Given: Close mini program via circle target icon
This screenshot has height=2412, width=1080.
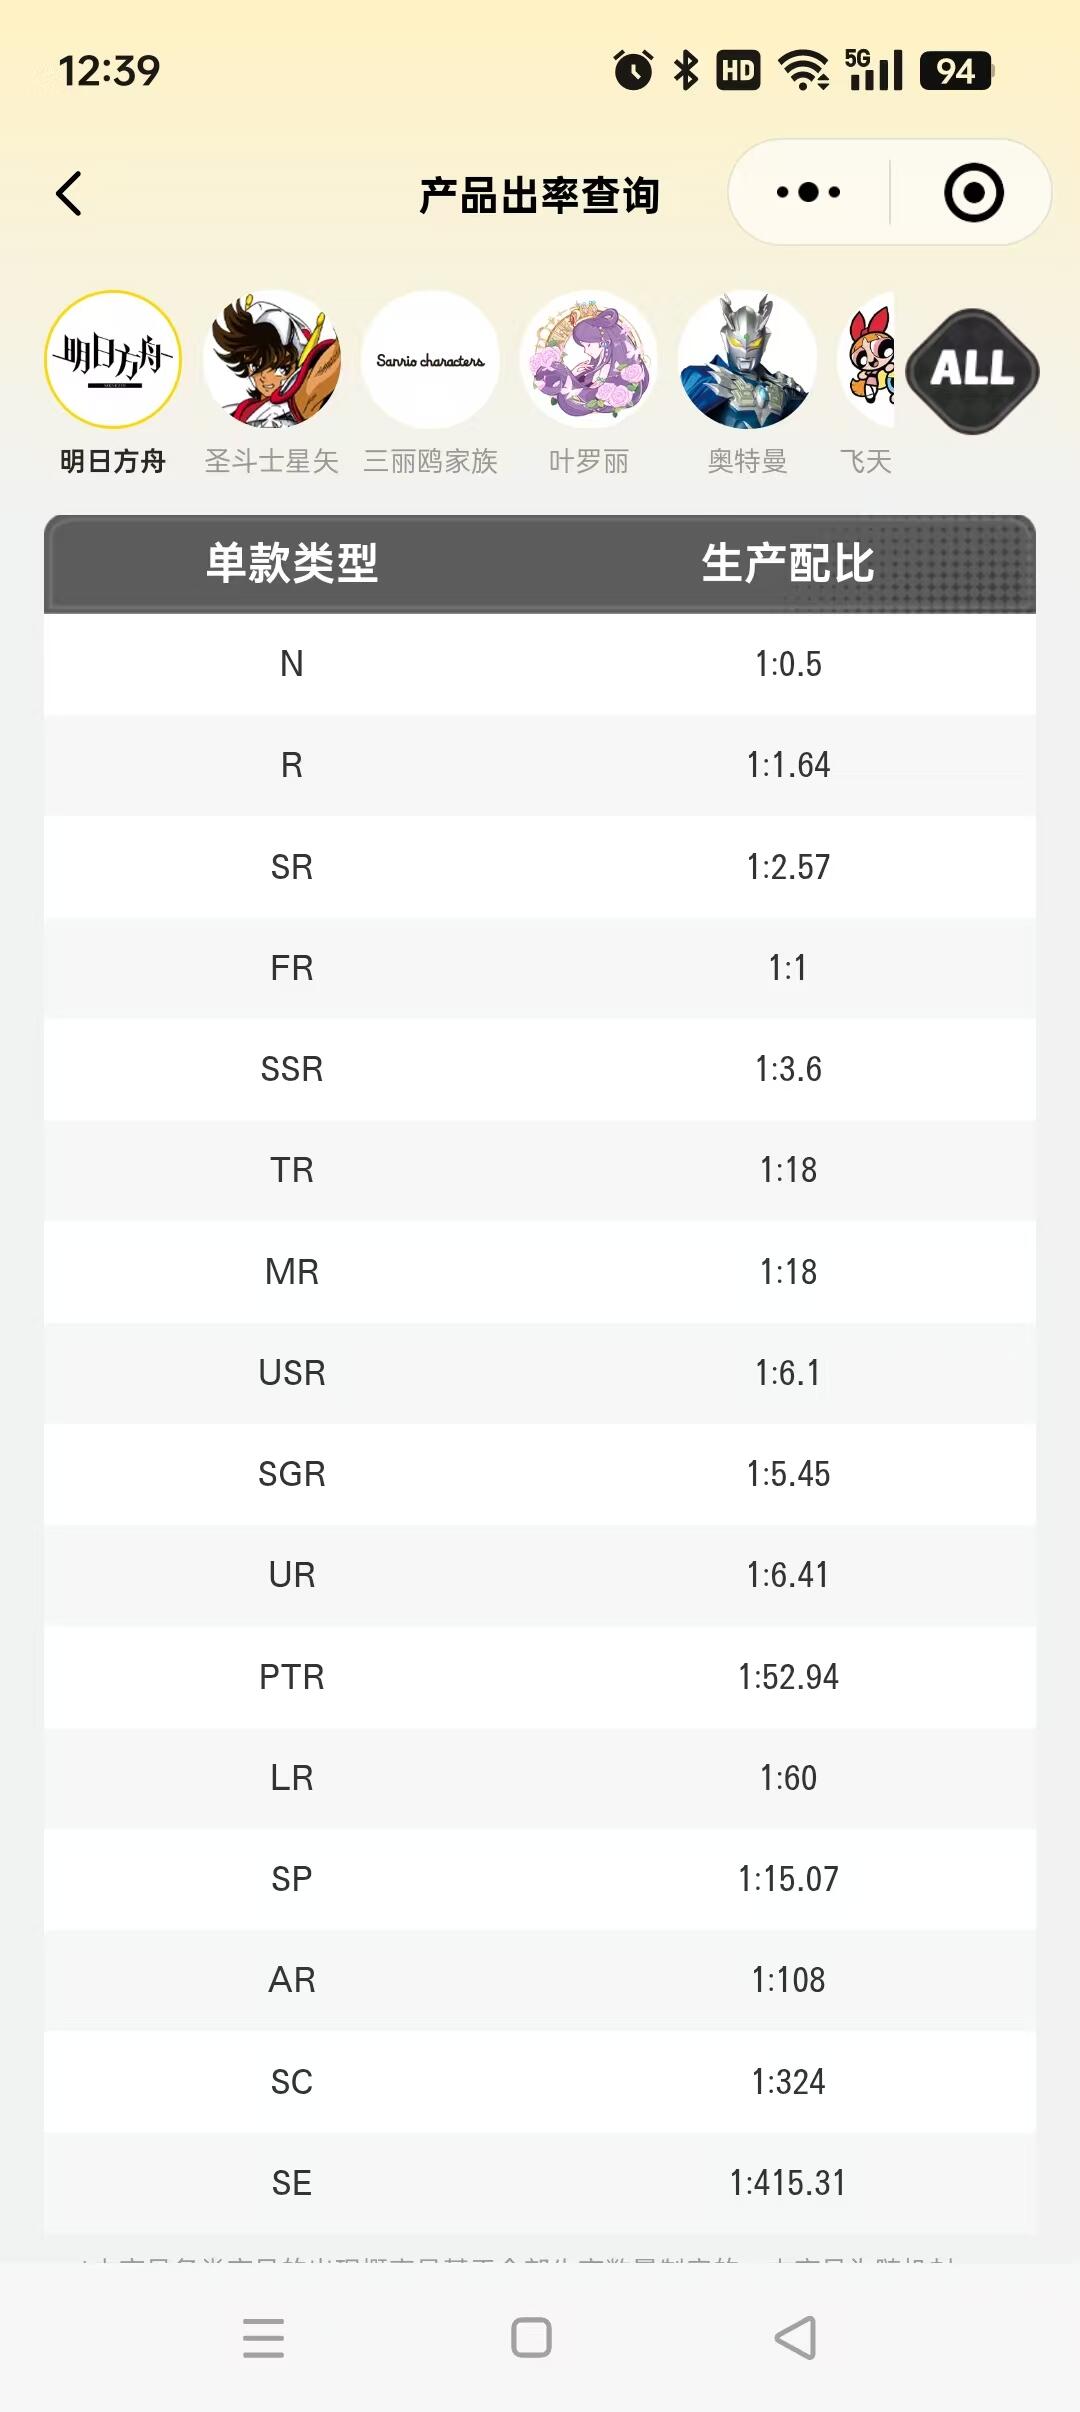Looking at the screenshot, I should (x=974, y=193).
